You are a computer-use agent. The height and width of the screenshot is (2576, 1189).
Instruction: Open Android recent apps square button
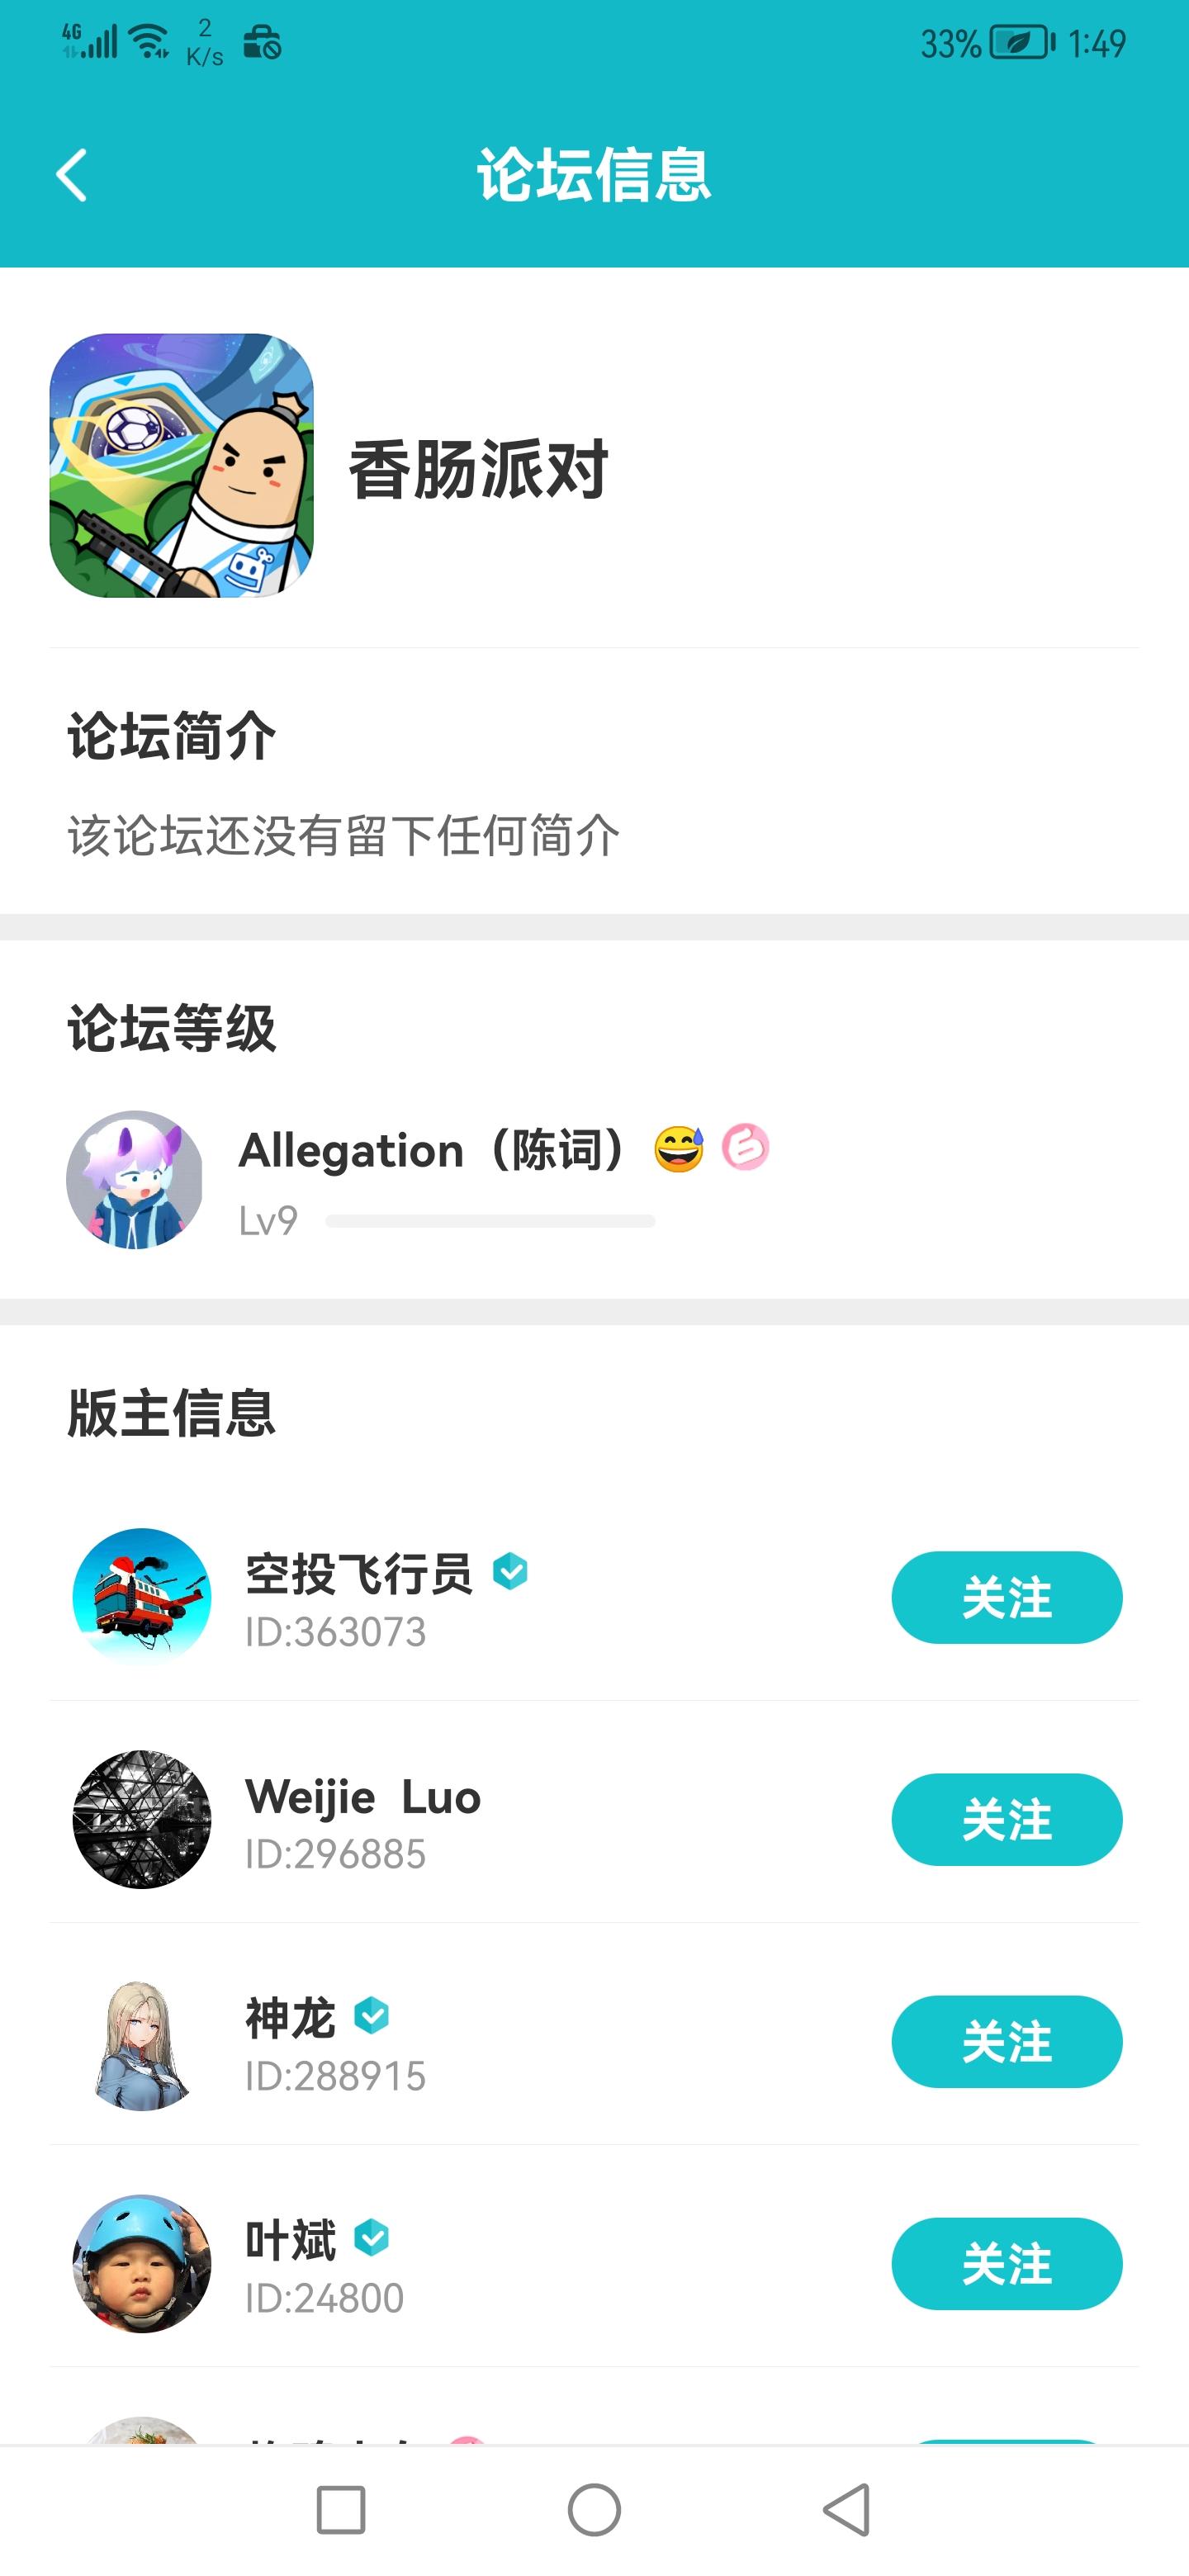click(340, 2510)
